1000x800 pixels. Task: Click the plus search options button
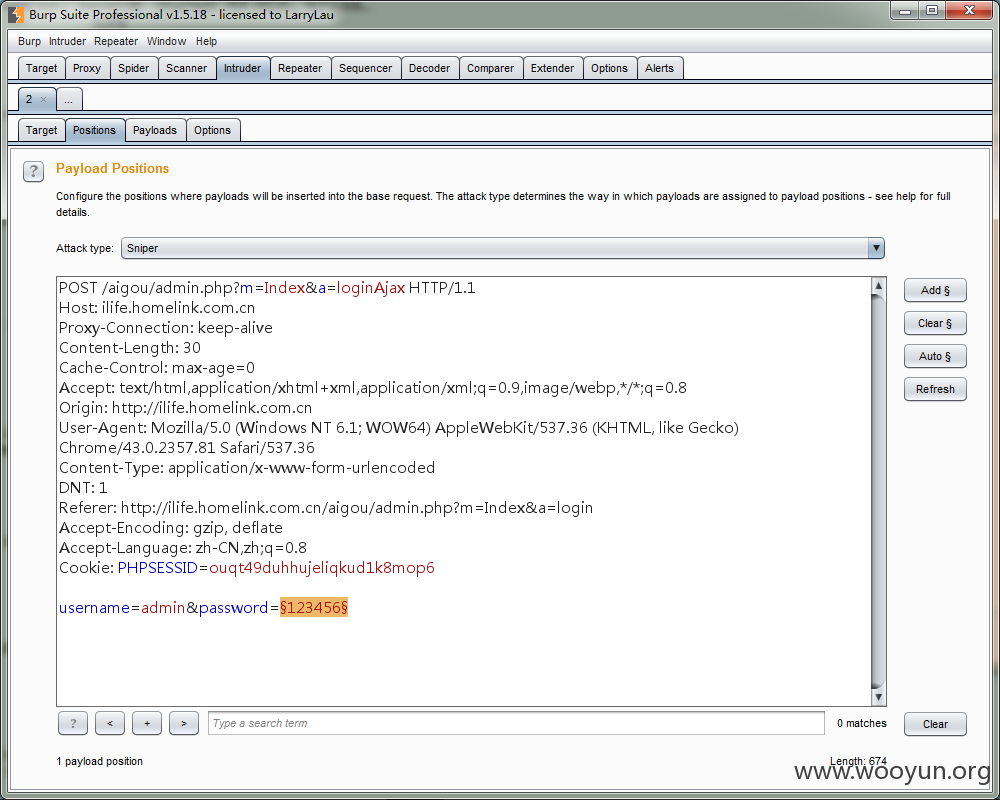tap(147, 723)
